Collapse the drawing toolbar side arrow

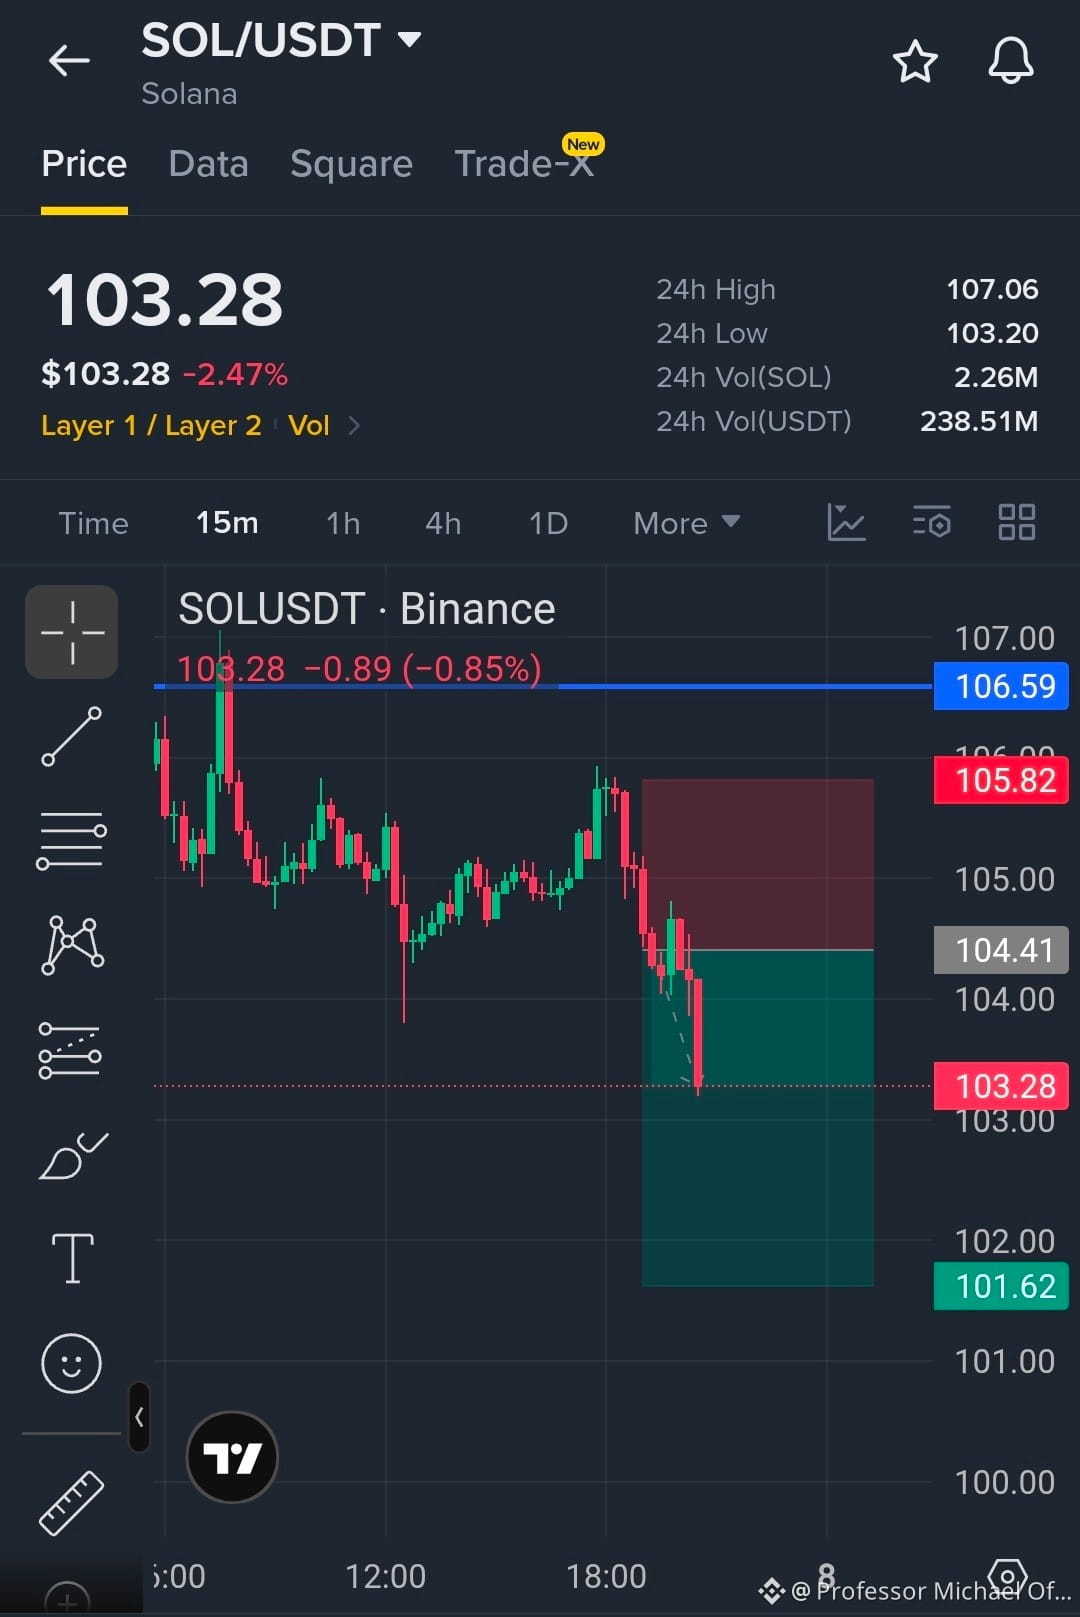click(x=139, y=1417)
